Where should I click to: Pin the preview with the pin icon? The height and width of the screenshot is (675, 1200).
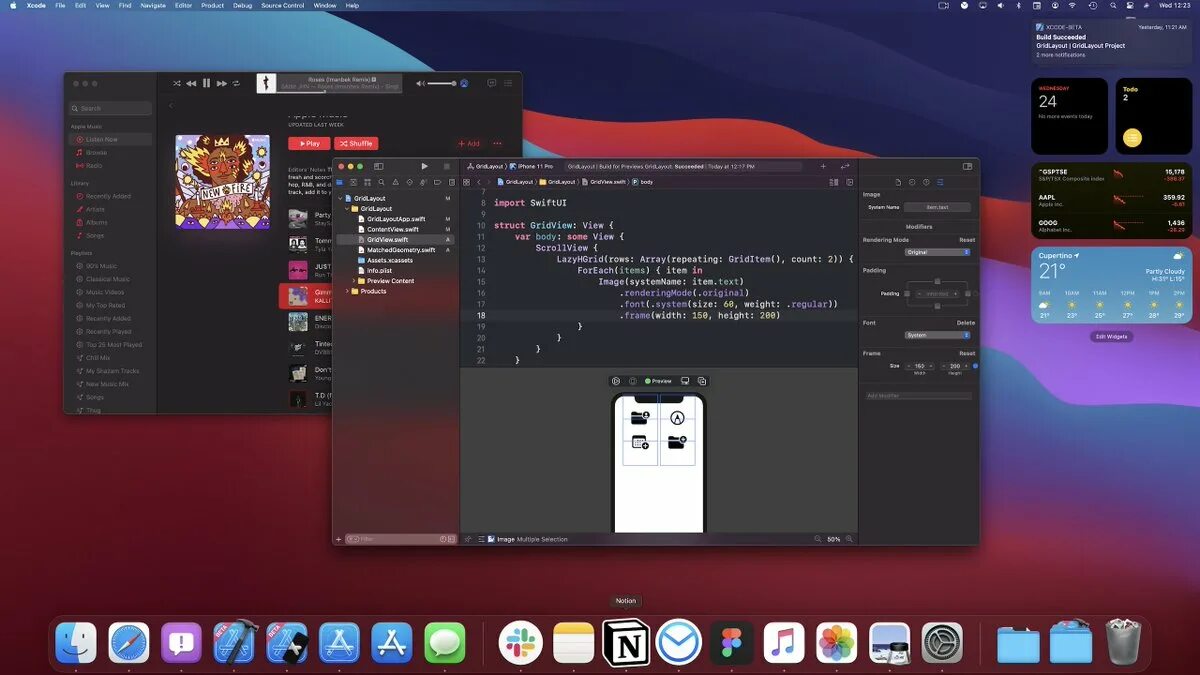(x=467, y=539)
